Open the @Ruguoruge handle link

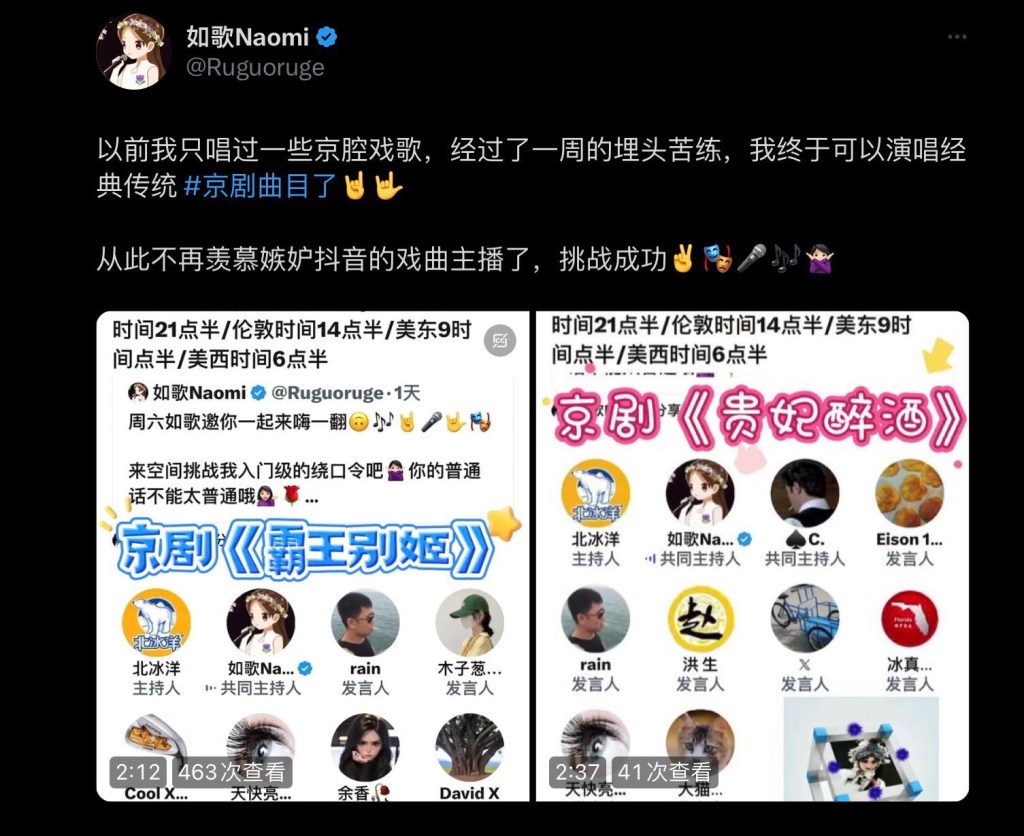tap(255, 67)
